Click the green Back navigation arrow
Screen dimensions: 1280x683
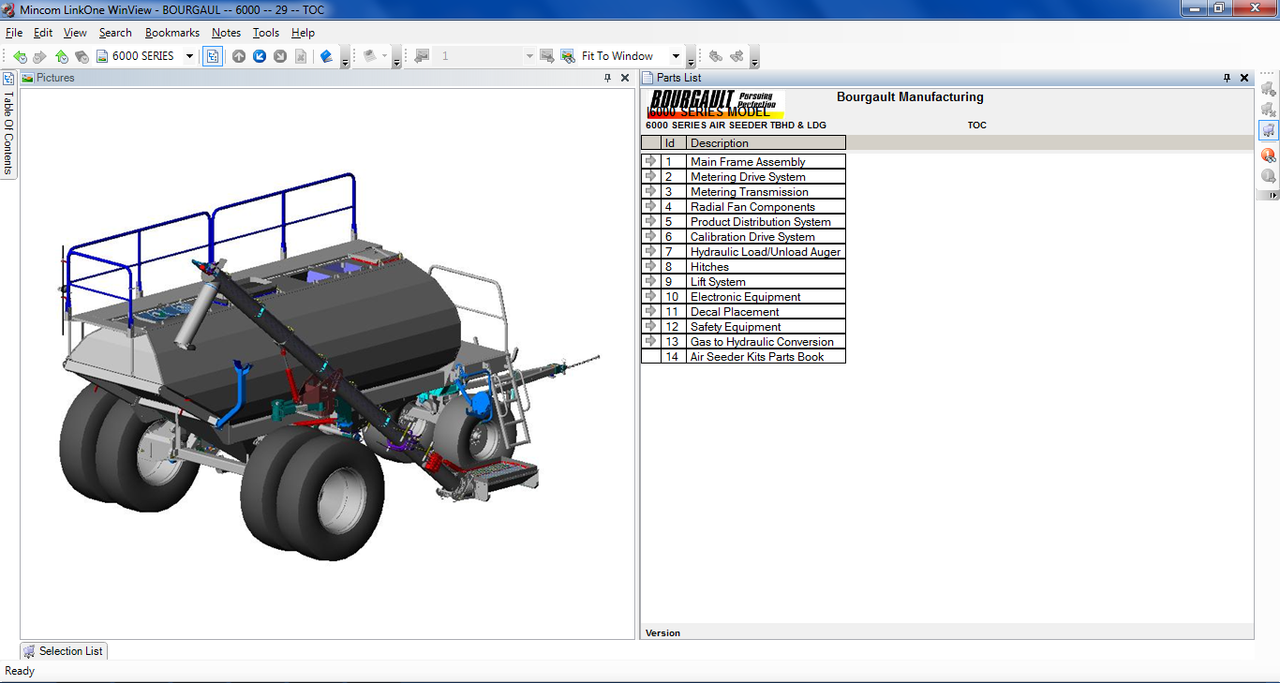coord(20,56)
